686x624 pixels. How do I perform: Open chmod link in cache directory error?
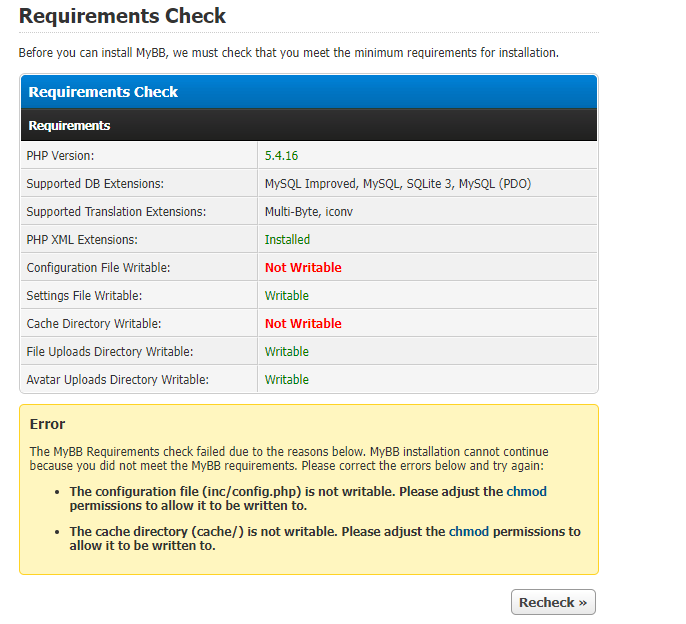(469, 531)
